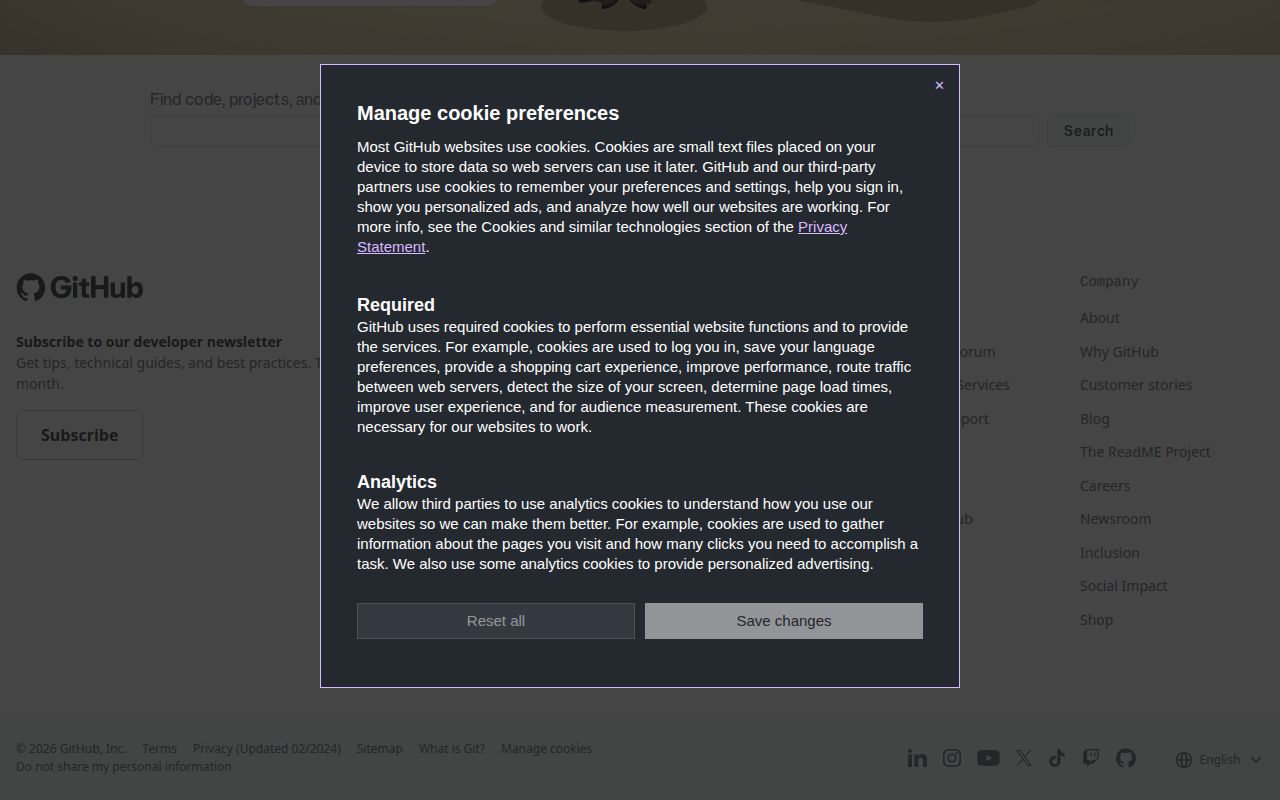Image resolution: width=1280 pixels, height=800 pixels.
Task: Open the YouTube channel icon
Action: pos(988,758)
